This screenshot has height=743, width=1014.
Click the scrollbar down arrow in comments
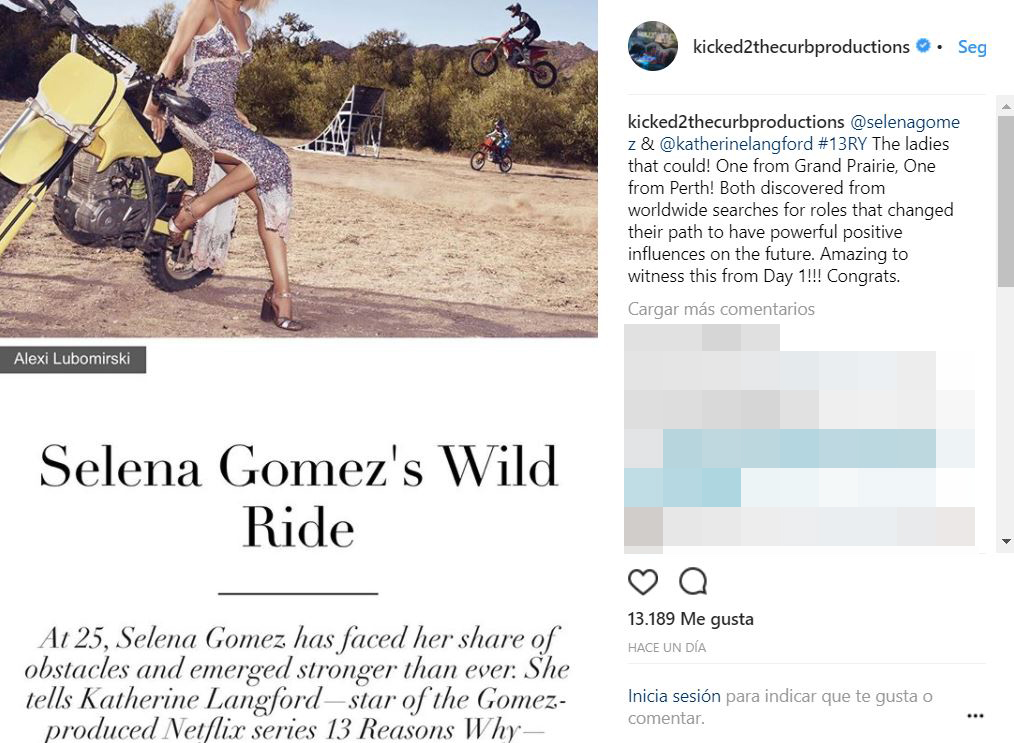click(1005, 542)
